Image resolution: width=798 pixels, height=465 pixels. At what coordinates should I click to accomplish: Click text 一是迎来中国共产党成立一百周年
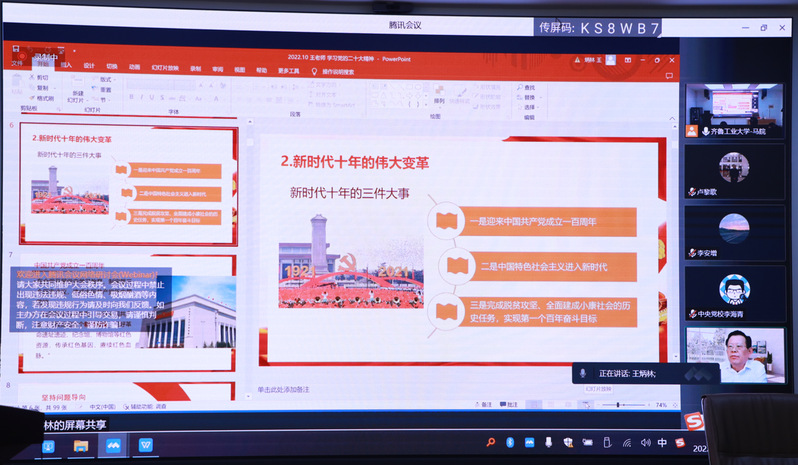[533, 222]
